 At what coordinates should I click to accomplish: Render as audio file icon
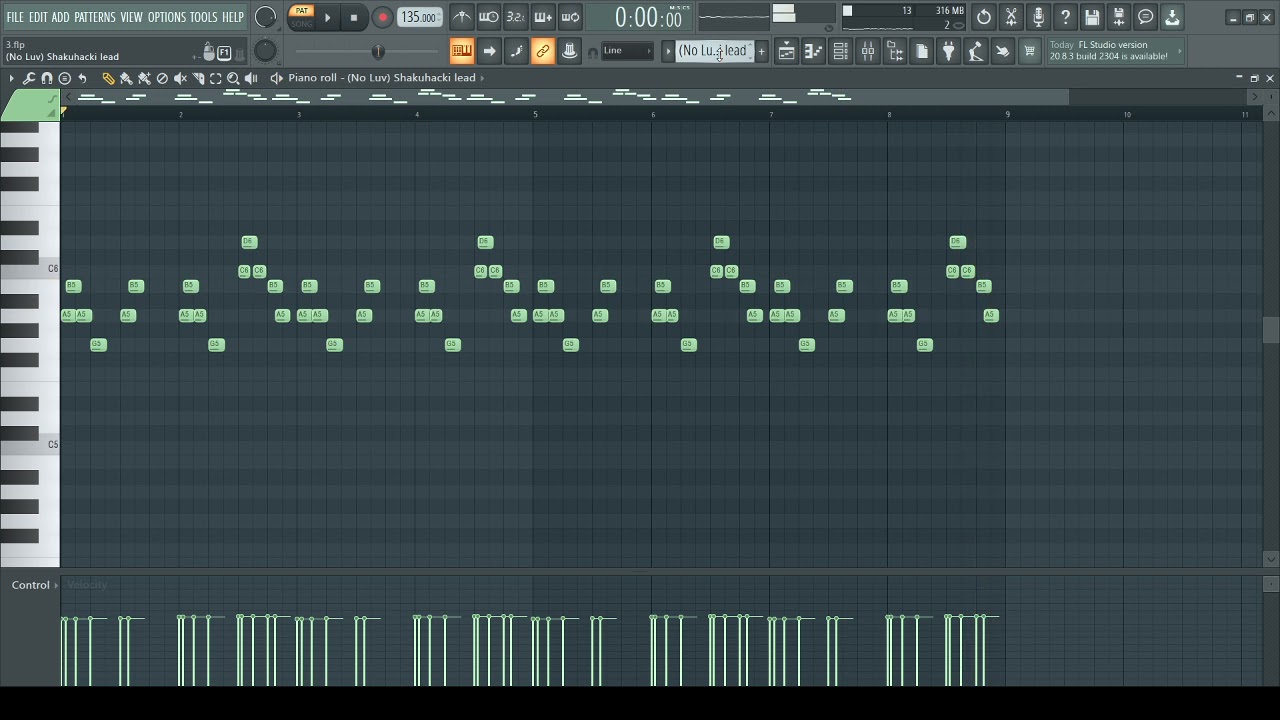(x=1119, y=17)
